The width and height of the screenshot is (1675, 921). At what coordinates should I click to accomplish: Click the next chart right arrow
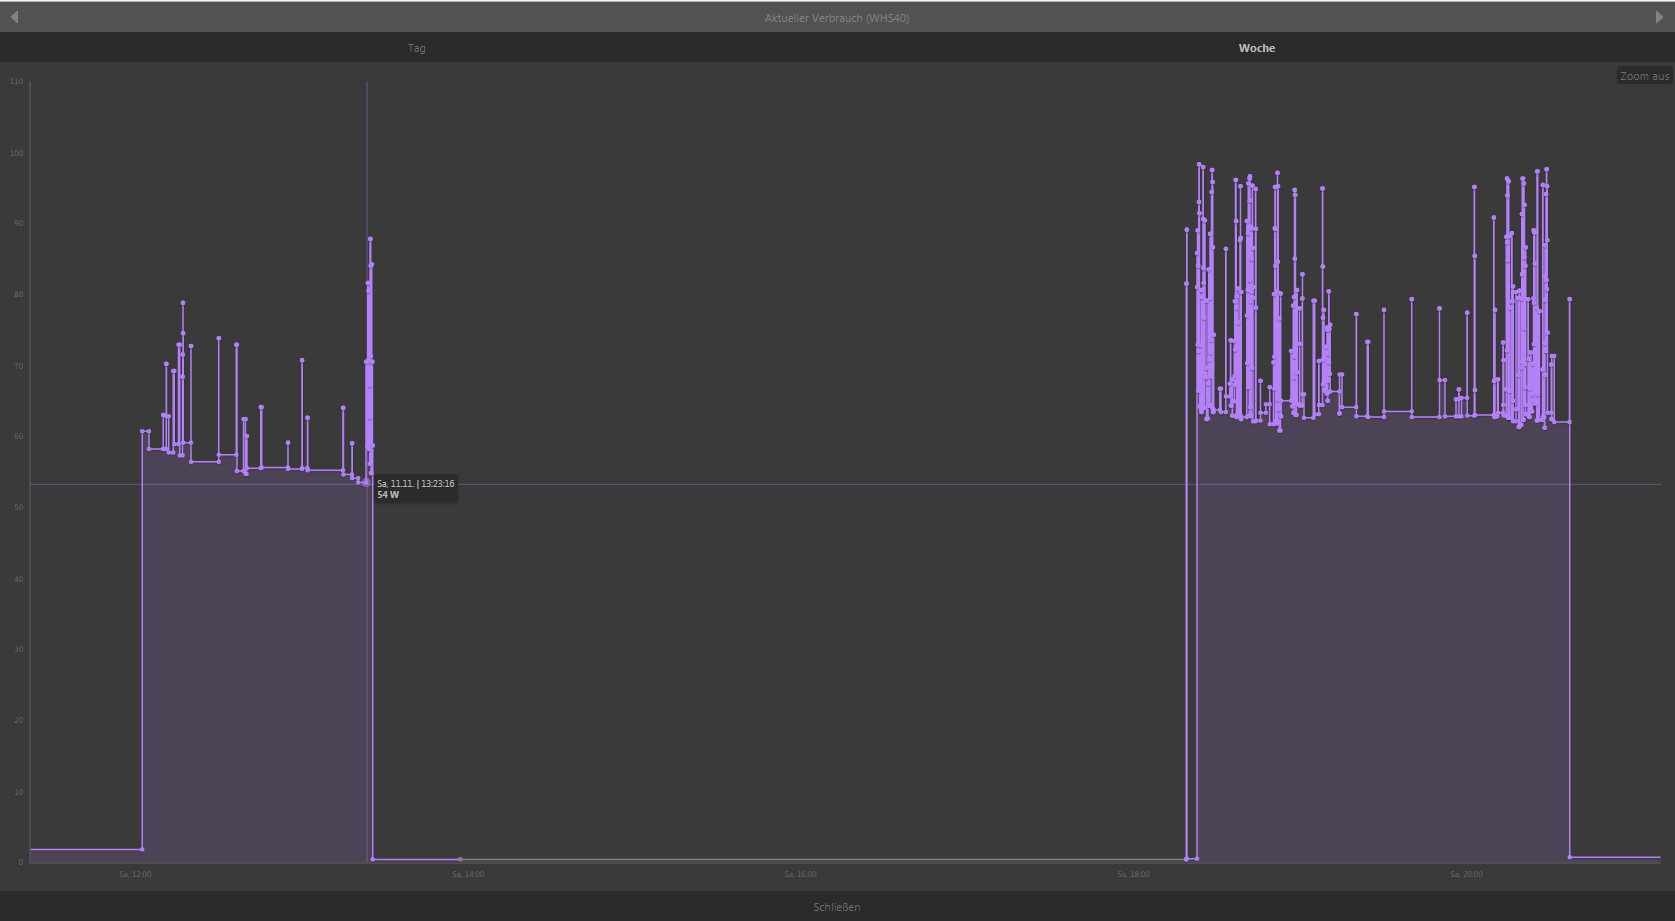[x=1659, y=17]
